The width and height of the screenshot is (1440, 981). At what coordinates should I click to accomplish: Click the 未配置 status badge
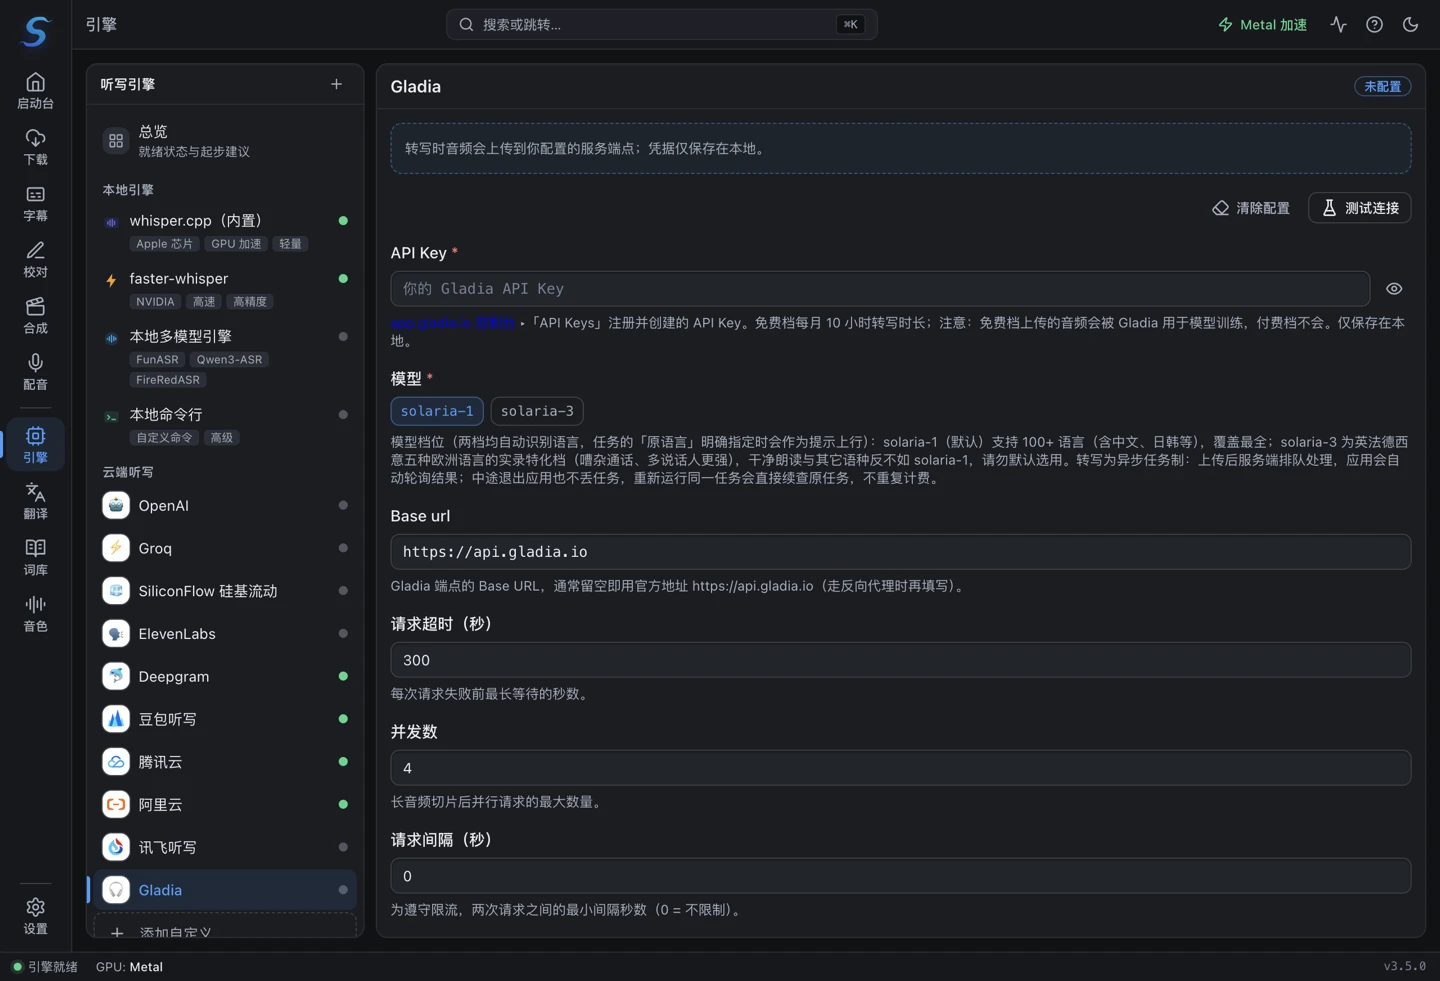click(1383, 86)
